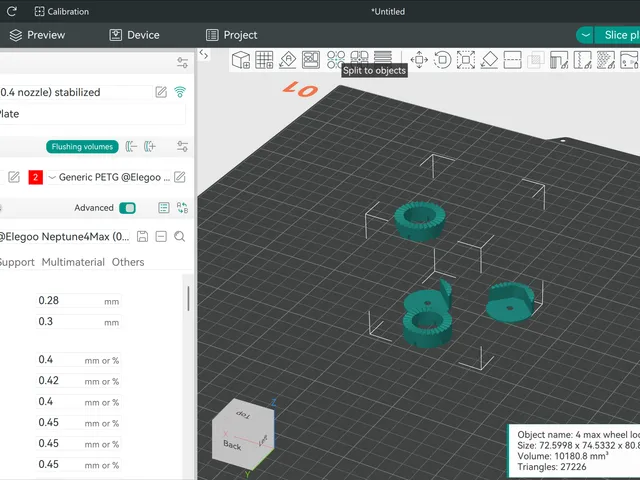Click the Flushing volumes button
Image resolution: width=640 pixels, height=480 pixels.
(x=82, y=147)
